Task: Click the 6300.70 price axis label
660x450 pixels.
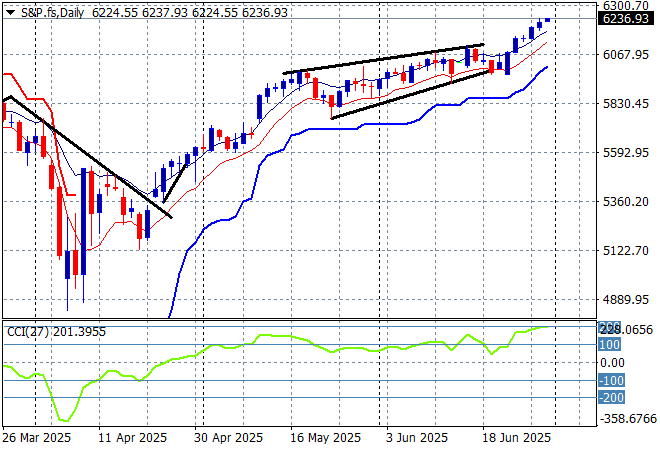Action: point(625,5)
